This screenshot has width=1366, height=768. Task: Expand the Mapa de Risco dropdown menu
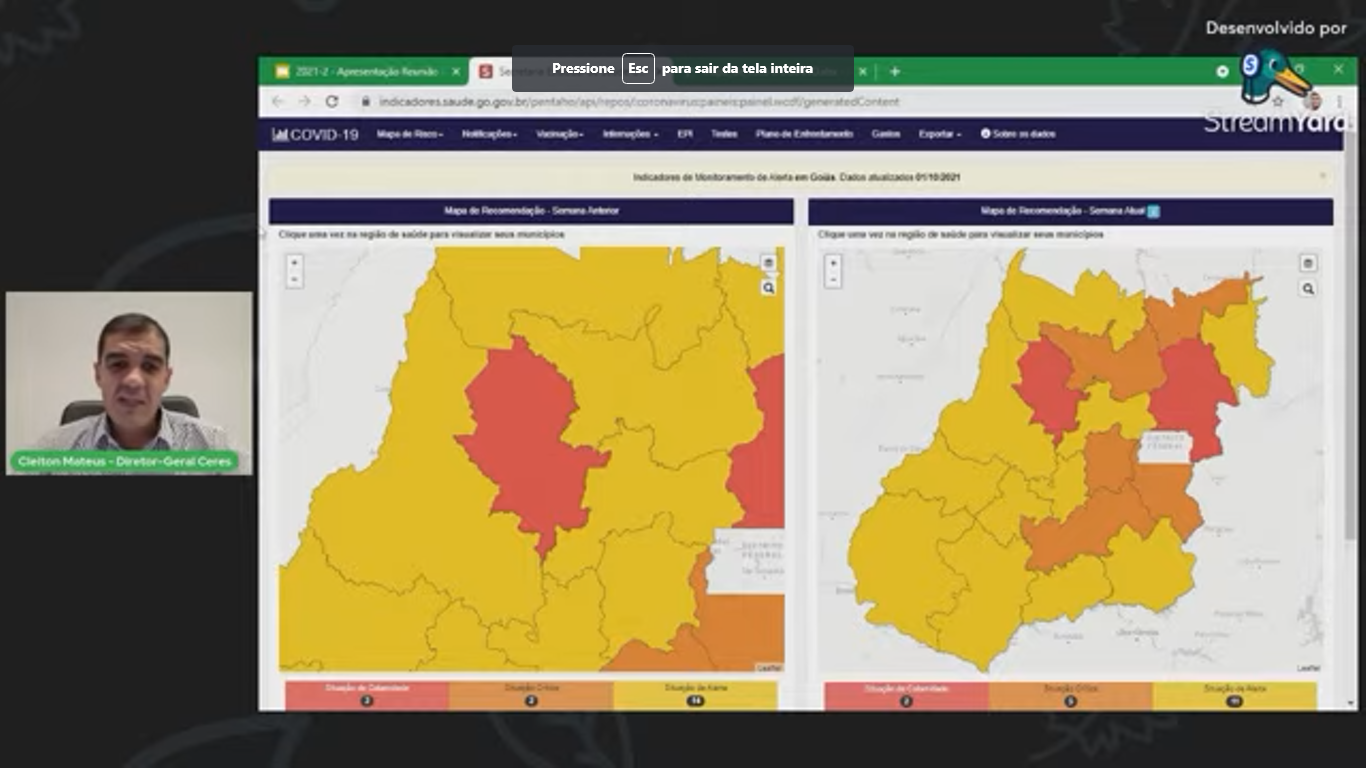coord(410,134)
